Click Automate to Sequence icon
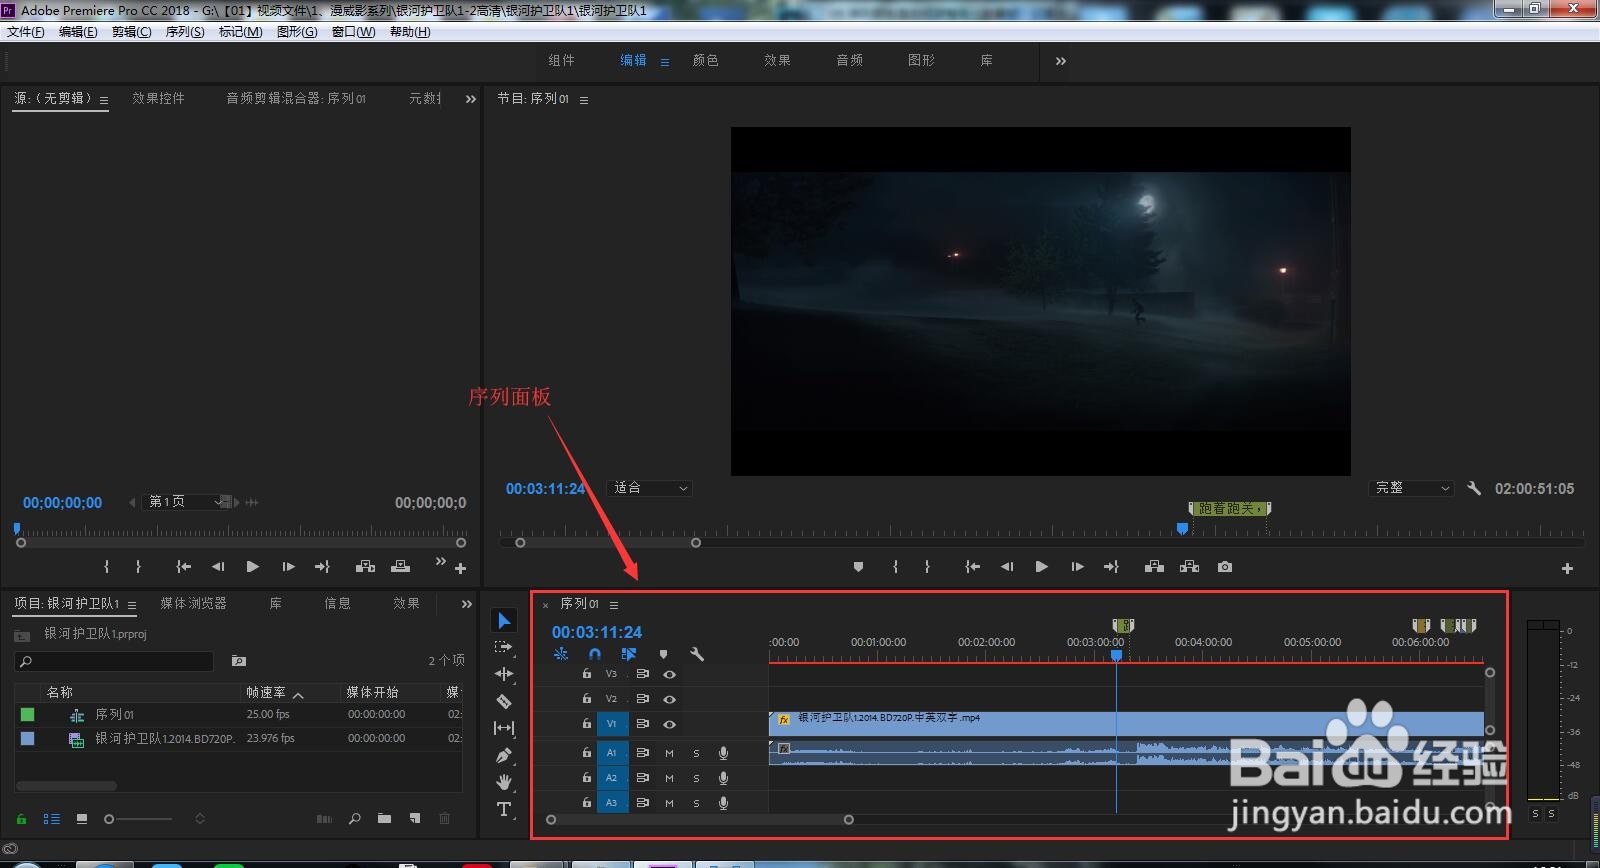The width and height of the screenshot is (1600, 868). [324, 818]
